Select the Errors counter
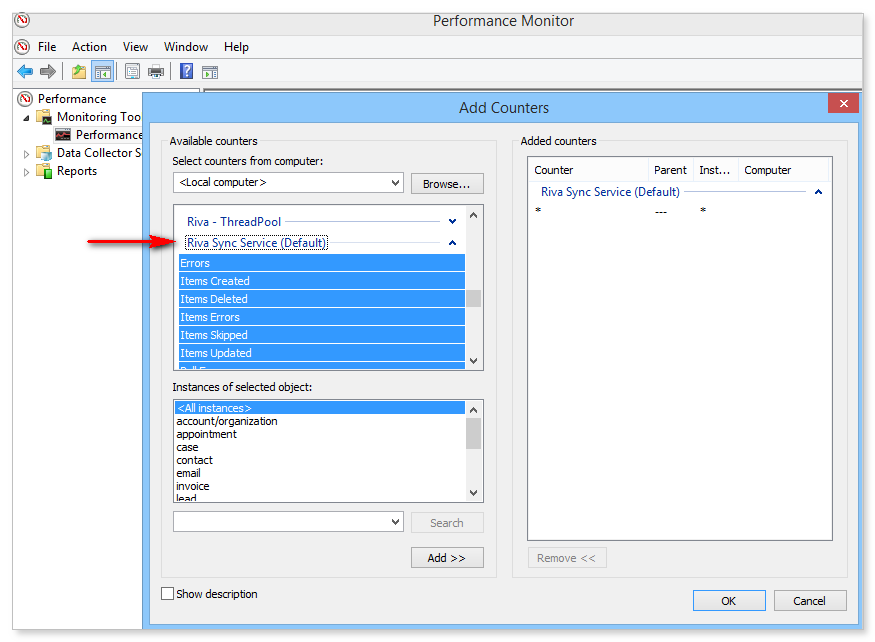The image size is (875, 642). pyautogui.click(x=321, y=263)
